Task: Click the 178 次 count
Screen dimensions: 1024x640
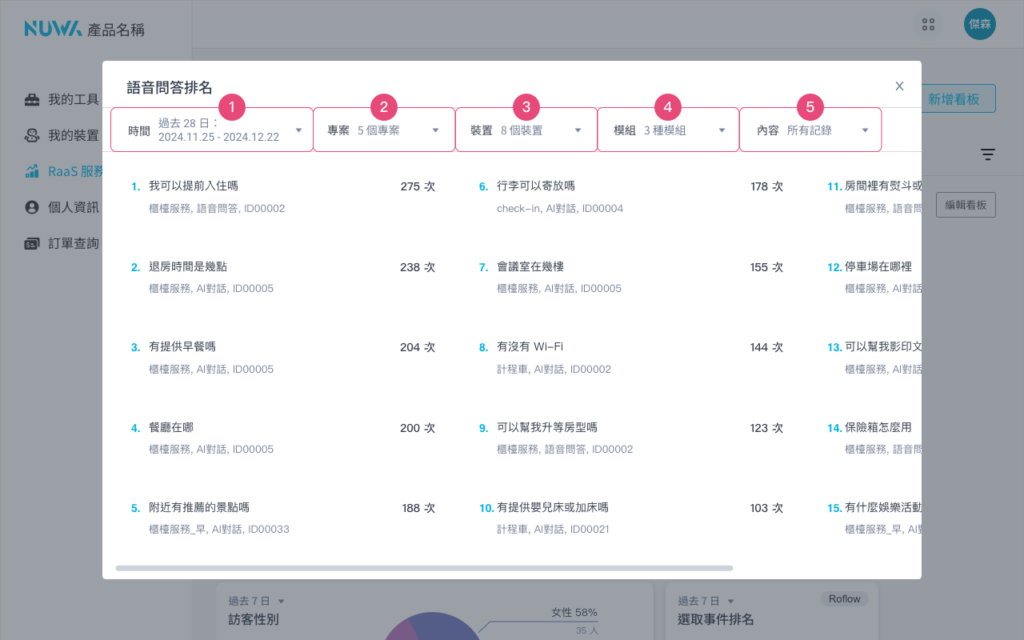Action: (767, 187)
